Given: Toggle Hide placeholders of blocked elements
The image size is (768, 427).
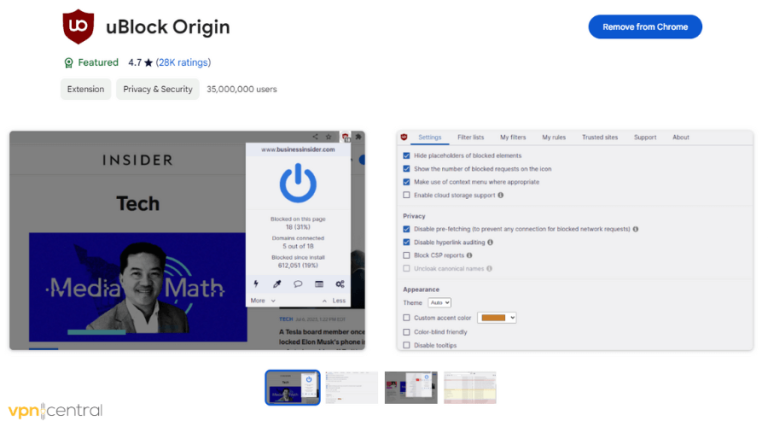Looking at the screenshot, I should tap(407, 156).
